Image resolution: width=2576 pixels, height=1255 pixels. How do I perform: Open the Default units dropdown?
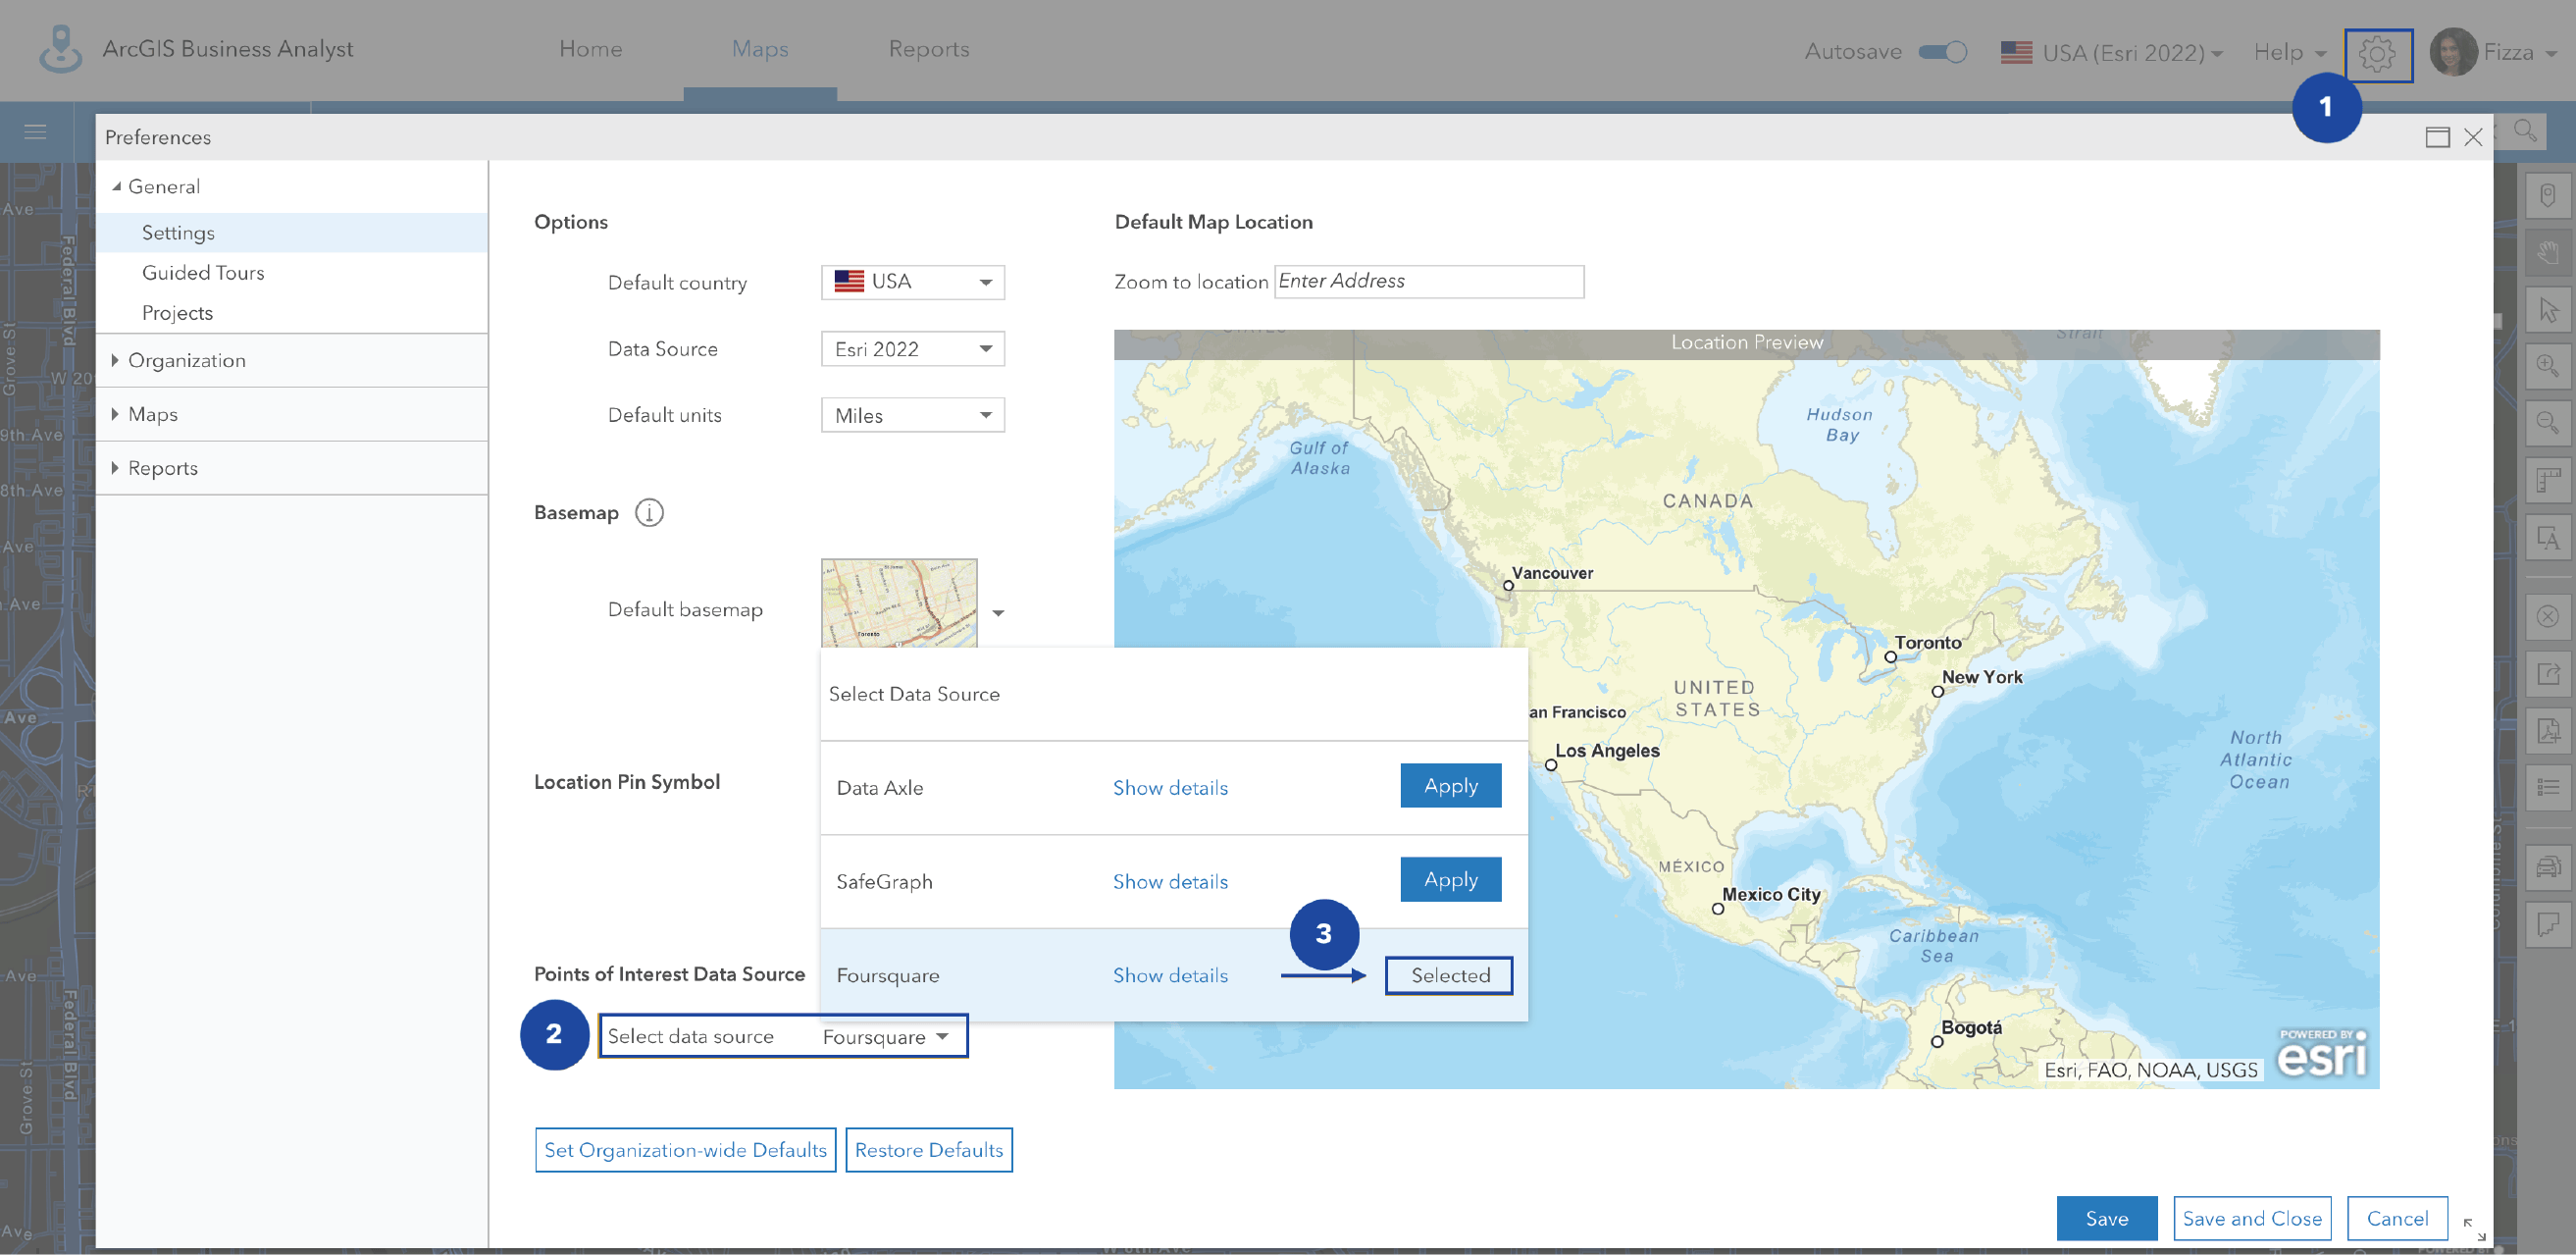(912, 415)
